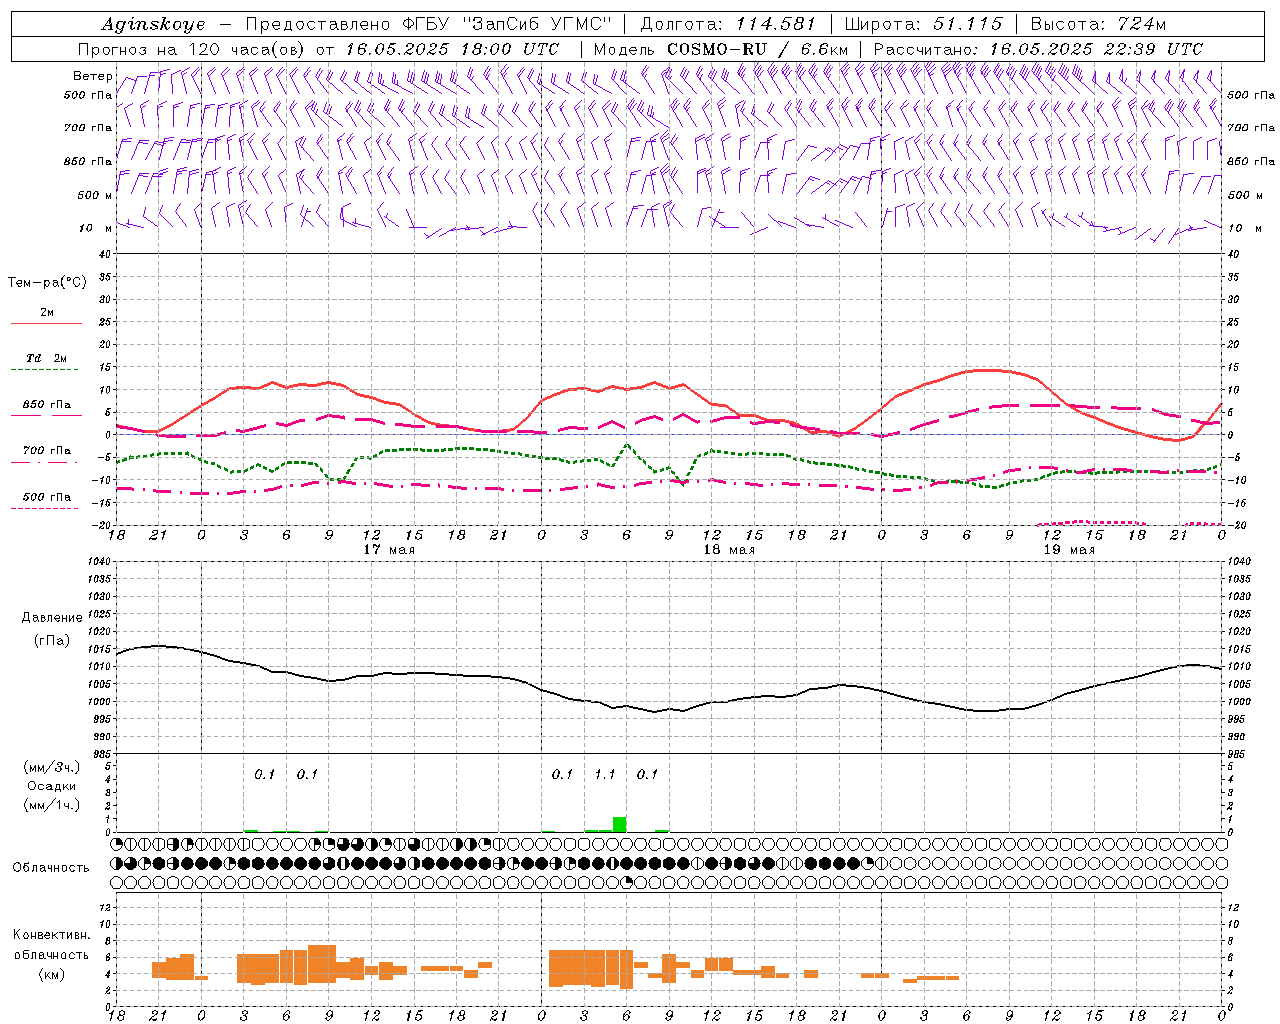Select the Осадки precipitation label
The width and height of the screenshot is (1280, 1024).
tap(52, 786)
